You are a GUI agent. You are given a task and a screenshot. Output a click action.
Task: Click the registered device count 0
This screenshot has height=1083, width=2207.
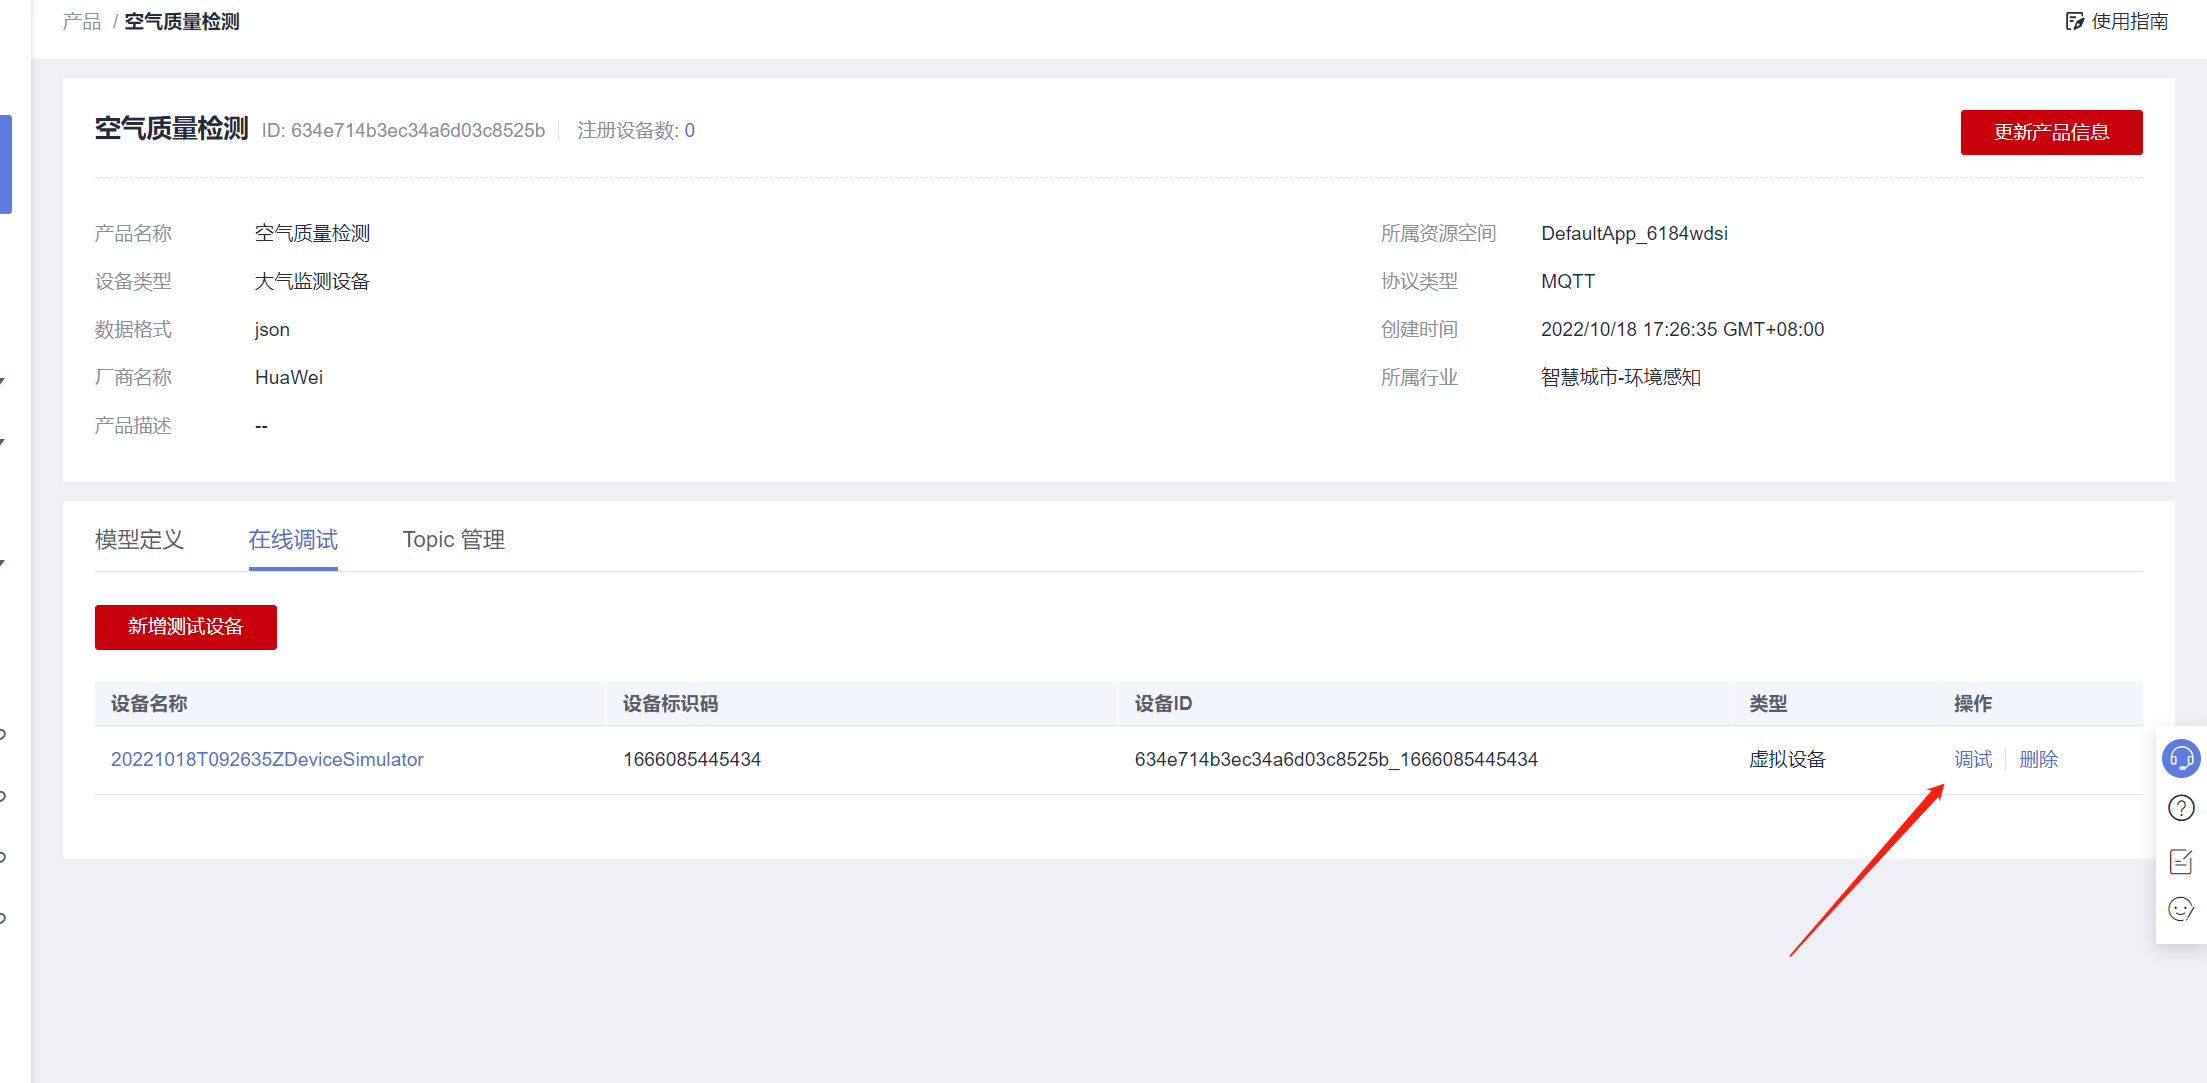pyautogui.click(x=689, y=131)
